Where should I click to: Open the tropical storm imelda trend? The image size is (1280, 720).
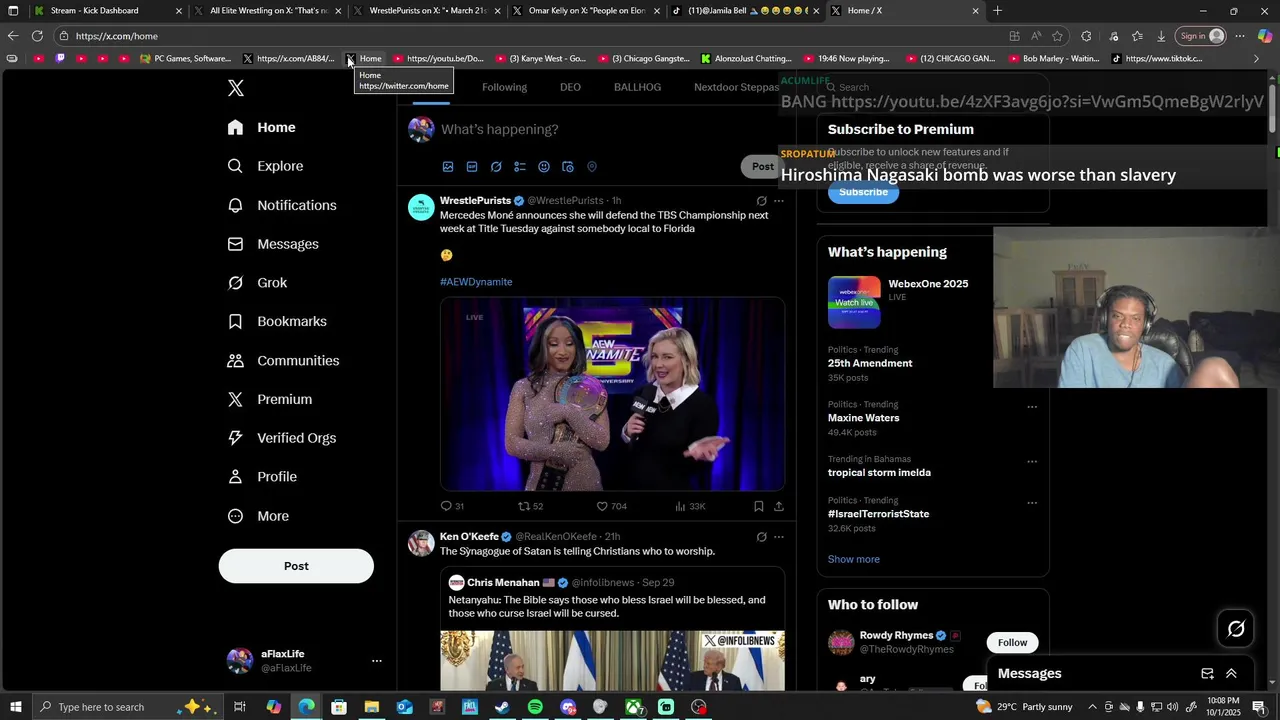coord(879,472)
